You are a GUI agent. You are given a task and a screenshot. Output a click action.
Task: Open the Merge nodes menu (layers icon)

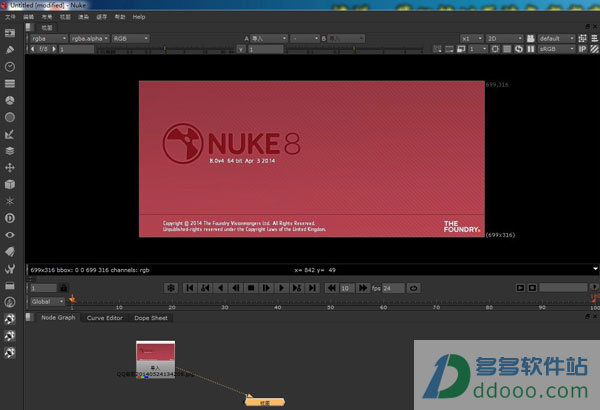[10, 151]
